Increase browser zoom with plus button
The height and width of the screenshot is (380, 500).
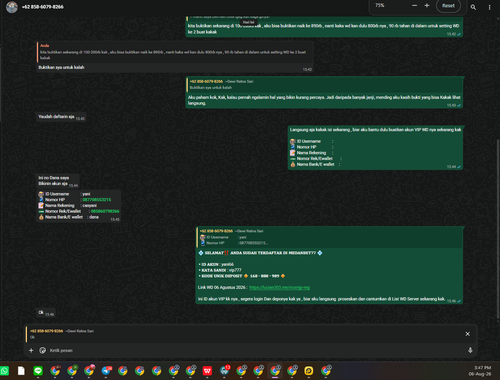point(427,6)
